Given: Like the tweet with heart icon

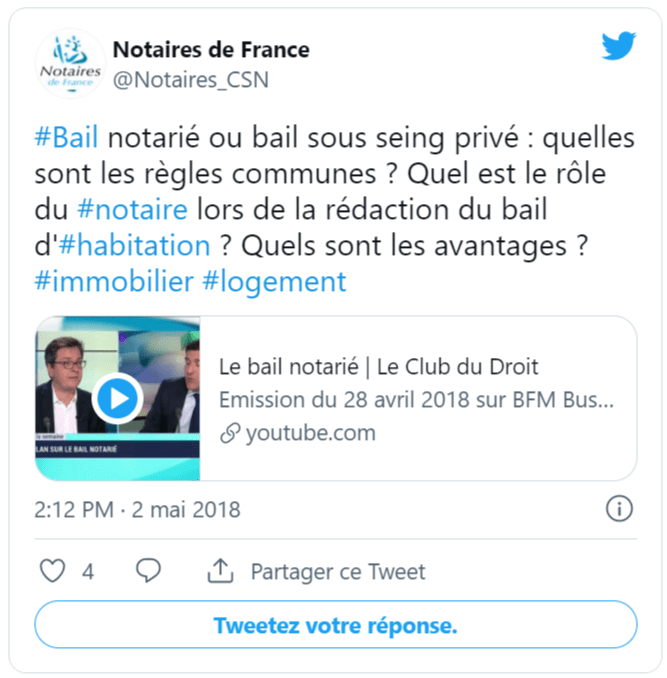Looking at the screenshot, I should 52,571.
